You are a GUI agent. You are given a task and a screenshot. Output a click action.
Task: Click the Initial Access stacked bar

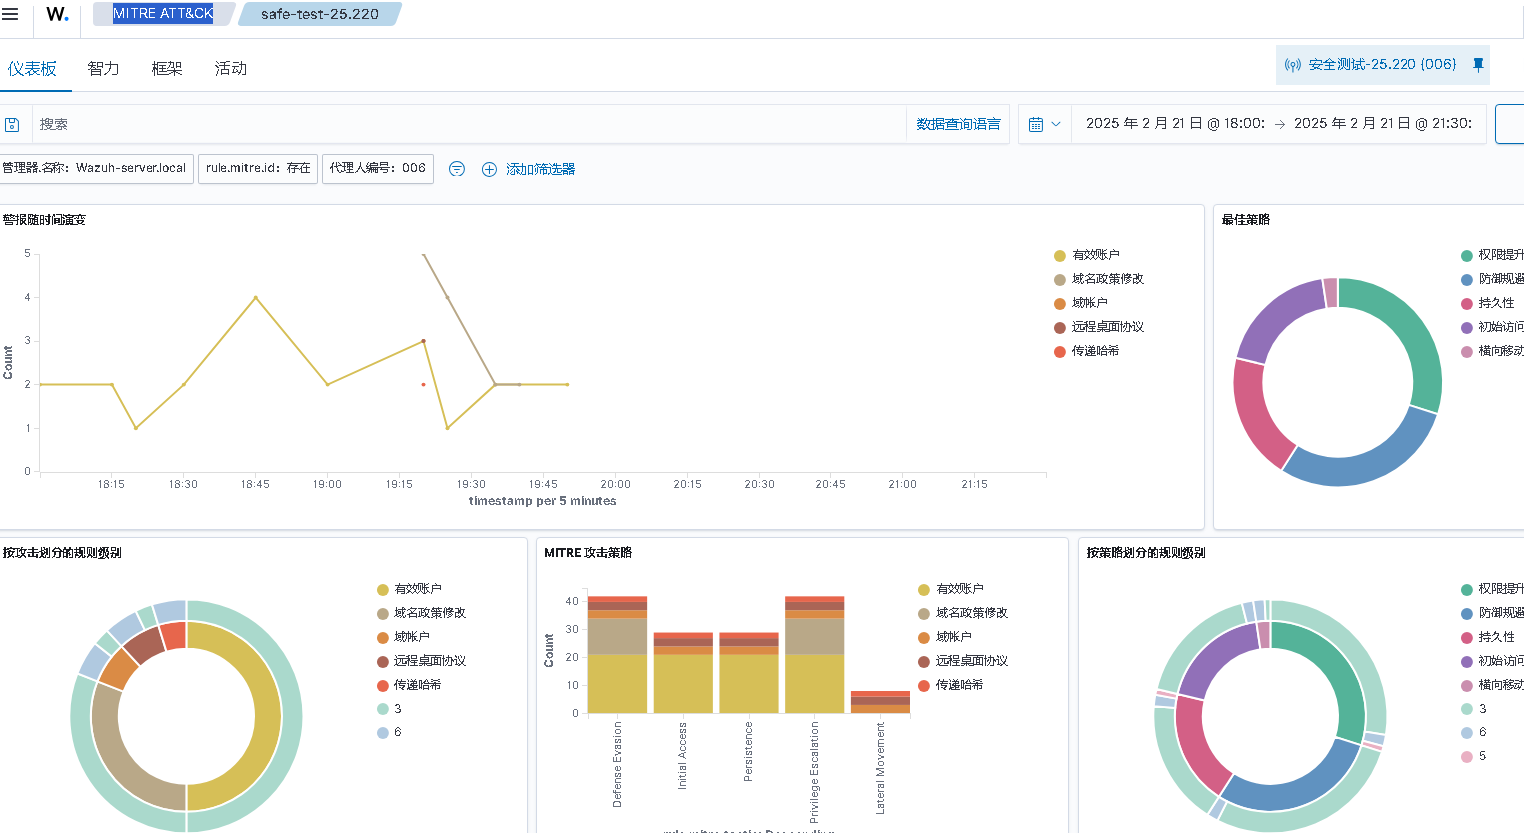[x=683, y=673]
